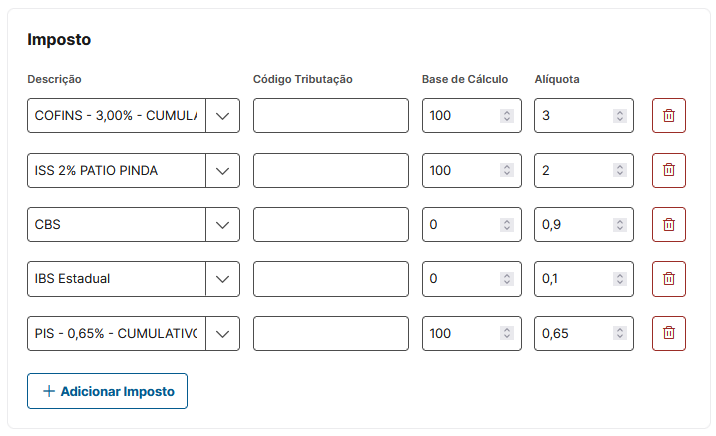Open the COFINS description dropdown
The height and width of the screenshot is (436, 716).
click(x=222, y=116)
